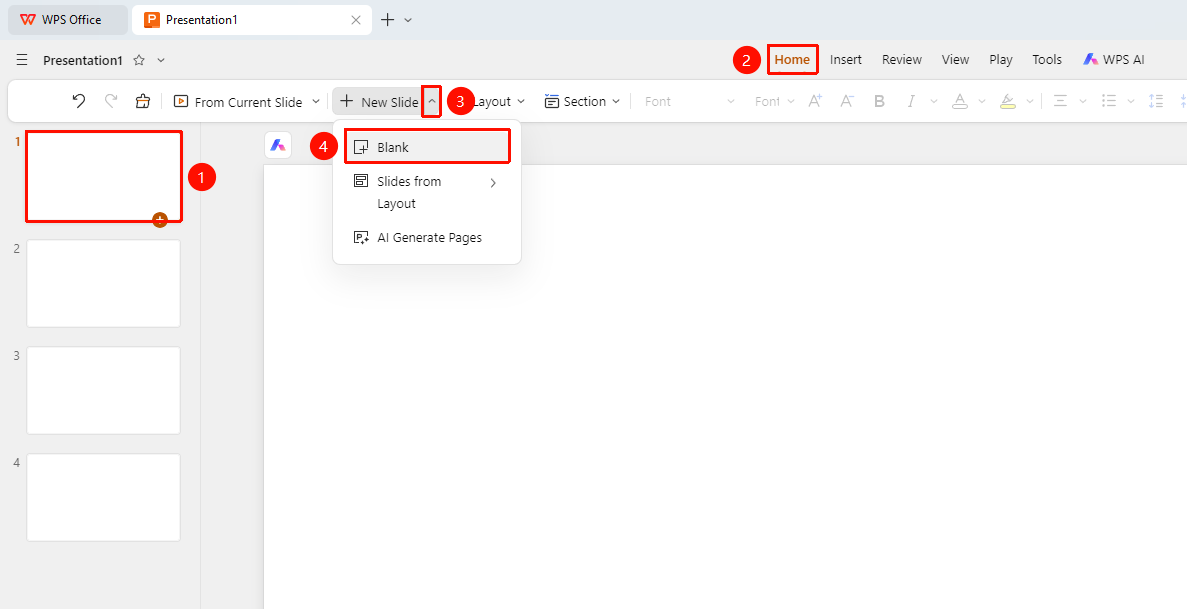Image resolution: width=1187 pixels, height=609 pixels.
Task: Expand the New Slide dropdown arrow
Action: [431, 102]
